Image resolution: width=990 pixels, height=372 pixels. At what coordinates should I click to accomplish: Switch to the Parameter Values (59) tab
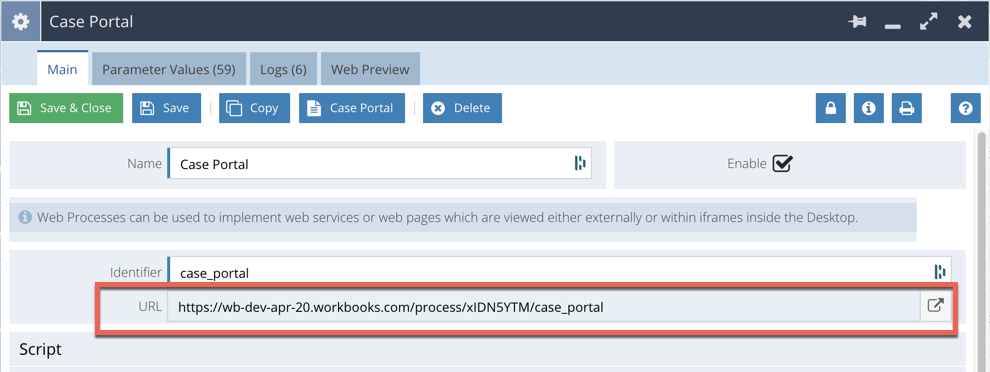tap(169, 69)
